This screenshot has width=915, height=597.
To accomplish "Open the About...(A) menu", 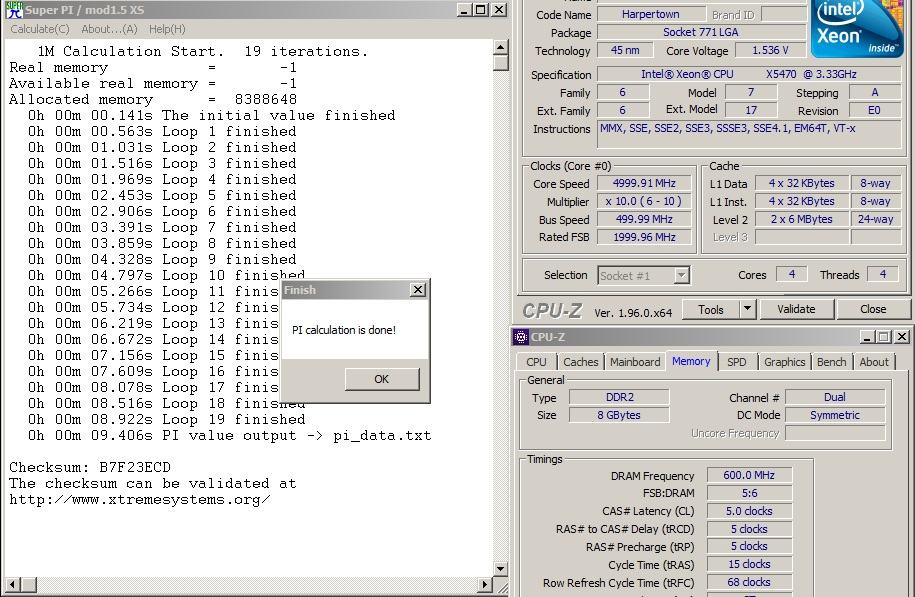I will click(x=109, y=29).
